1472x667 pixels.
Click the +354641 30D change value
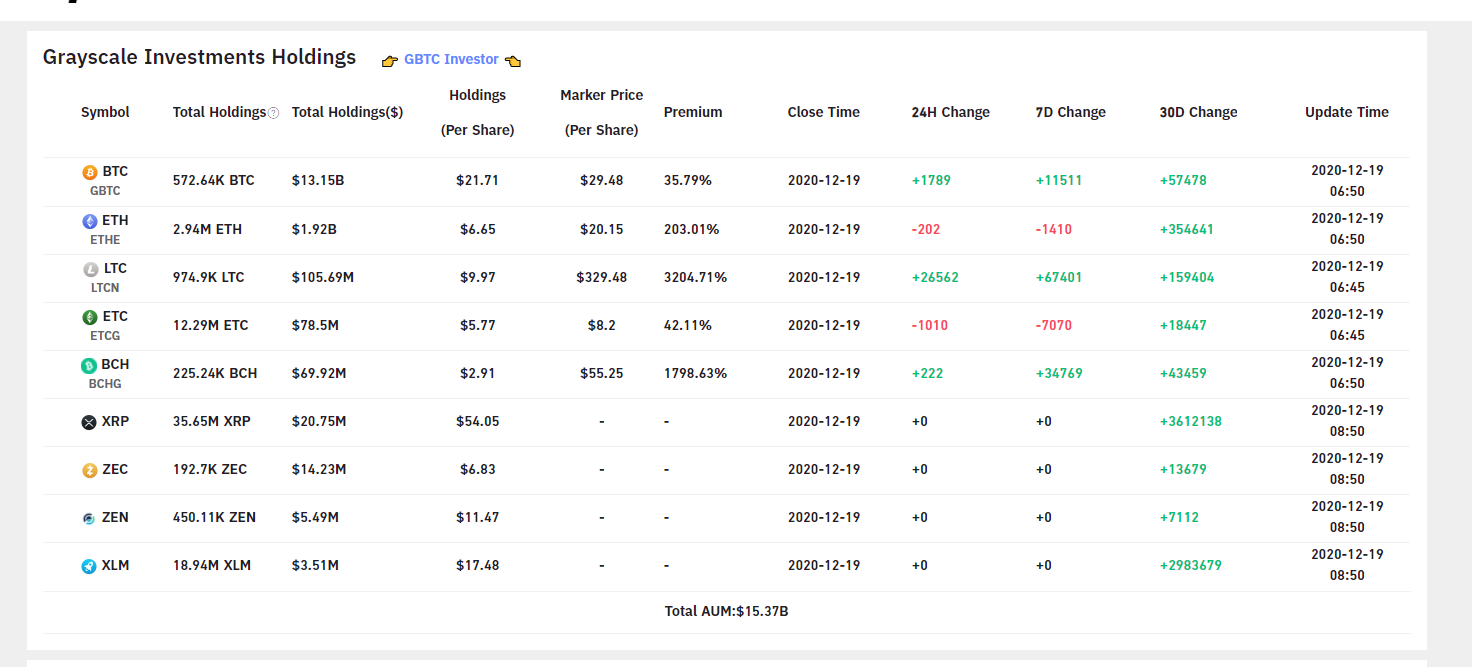pos(1187,229)
